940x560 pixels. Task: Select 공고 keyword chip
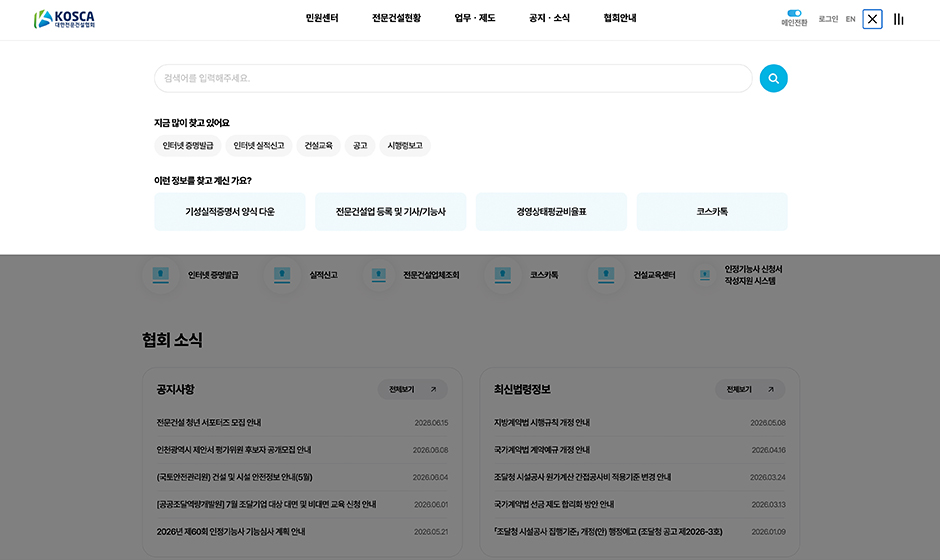[360, 146]
